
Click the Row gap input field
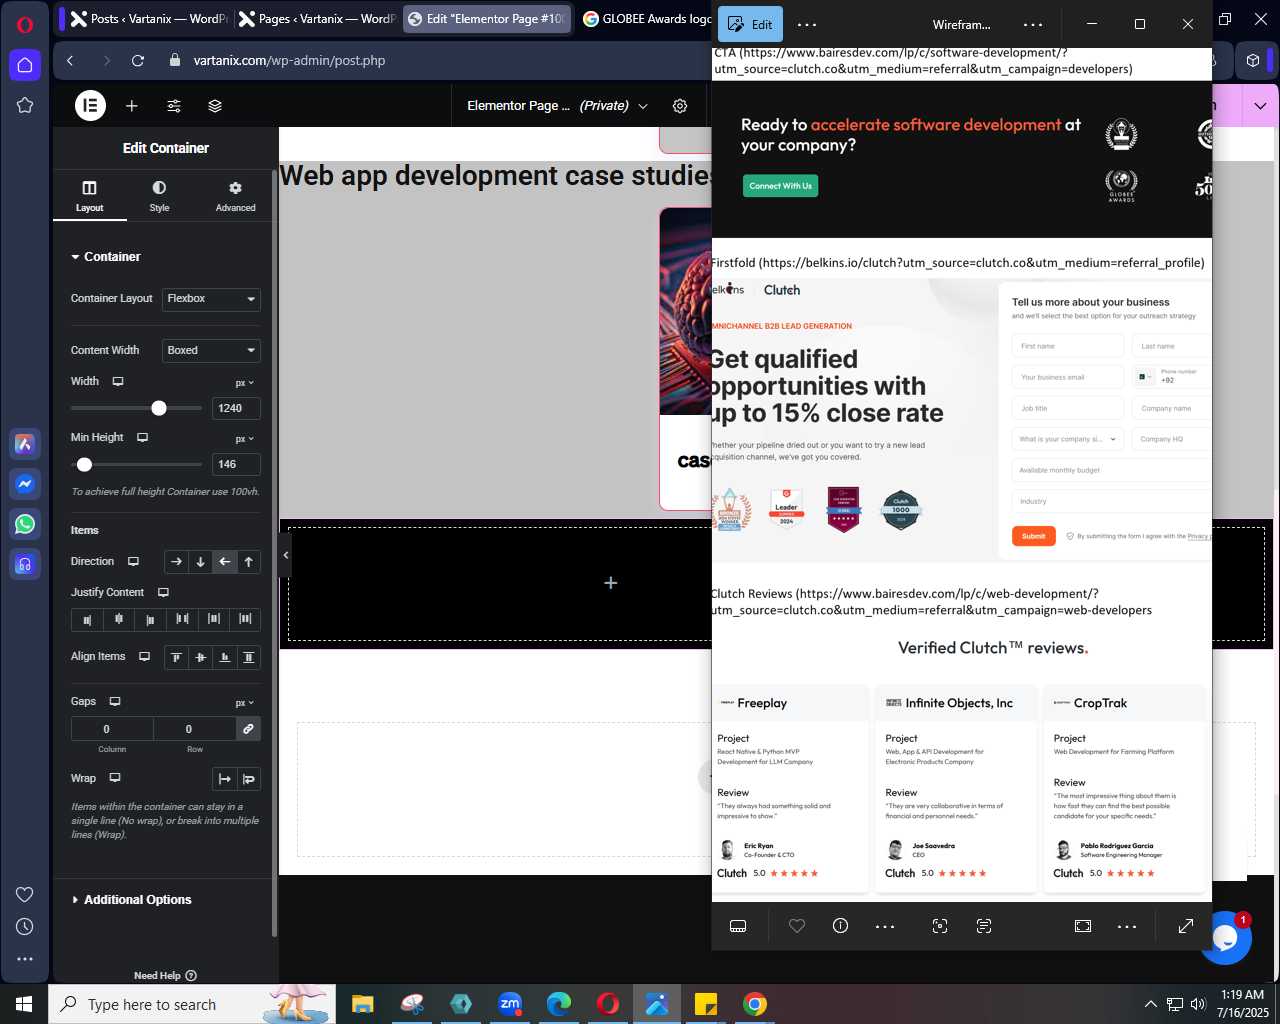click(x=195, y=729)
